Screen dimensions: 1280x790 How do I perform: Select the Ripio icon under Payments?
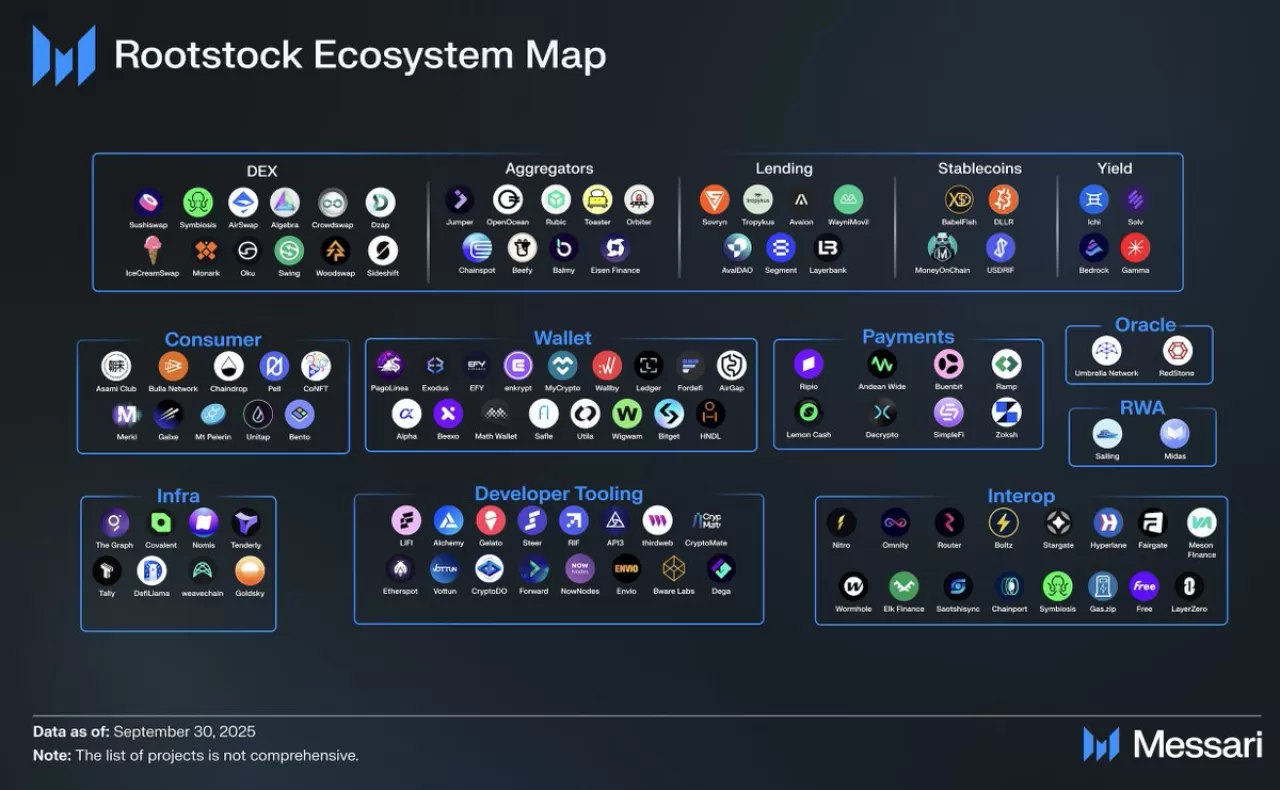[x=808, y=363]
